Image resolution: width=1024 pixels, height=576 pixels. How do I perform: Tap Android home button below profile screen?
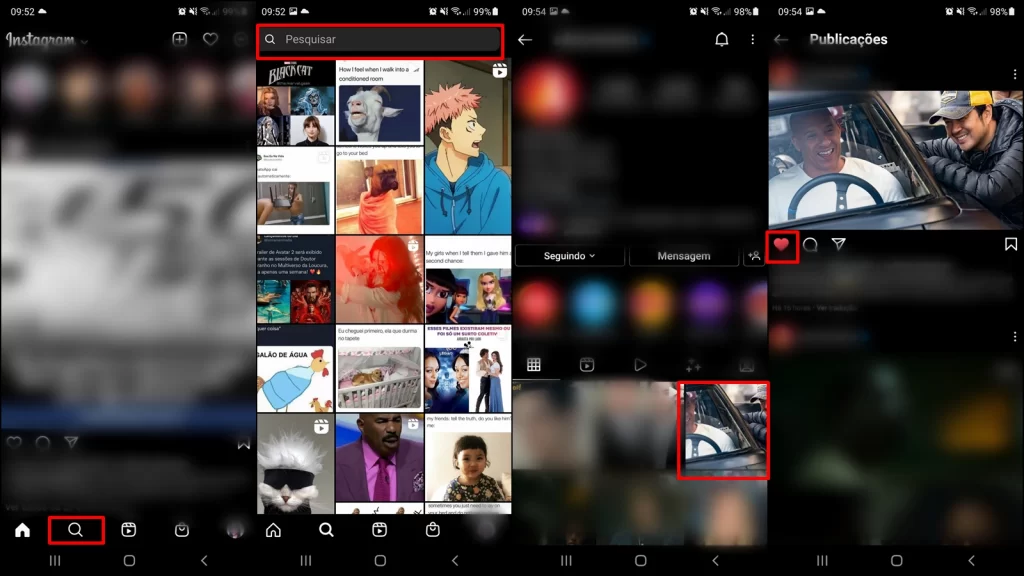pyautogui.click(x=641, y=560)
